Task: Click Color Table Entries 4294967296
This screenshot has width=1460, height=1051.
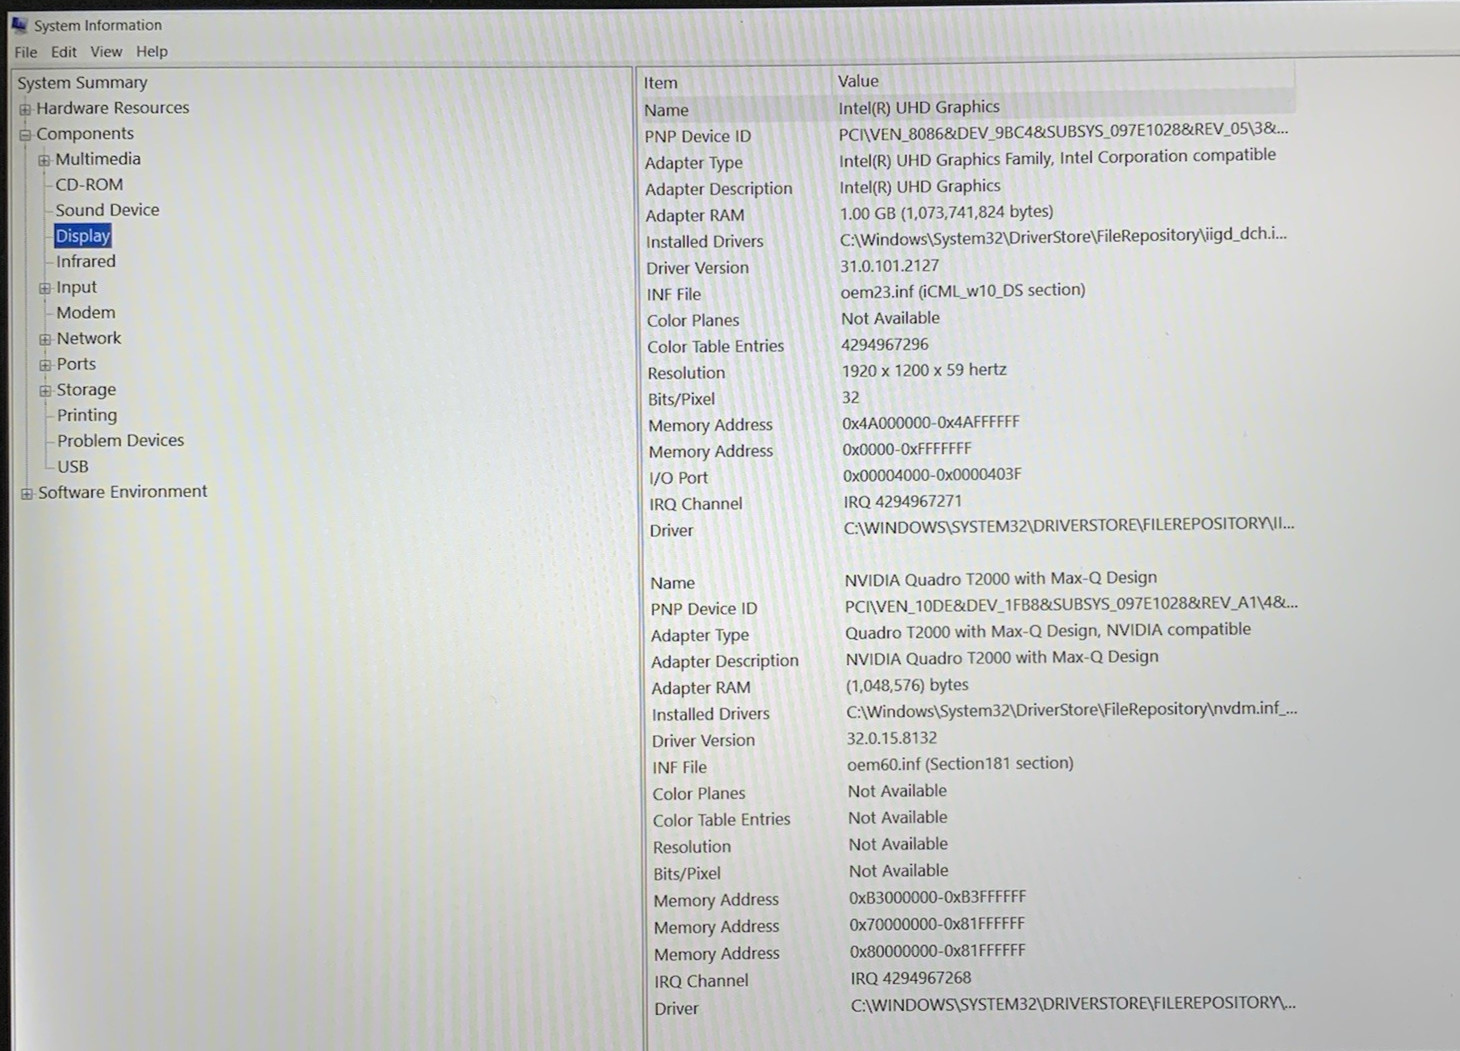Action: [885, 345]
